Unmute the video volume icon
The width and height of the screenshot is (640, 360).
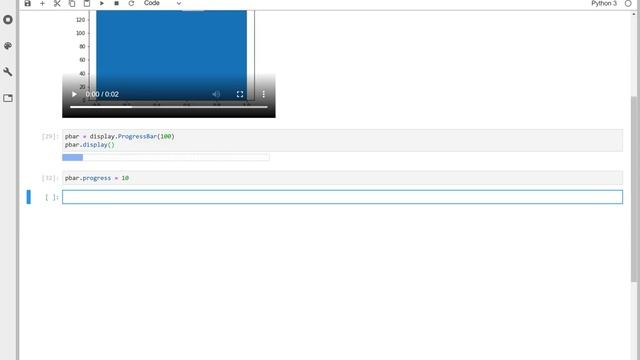[216, 94]
